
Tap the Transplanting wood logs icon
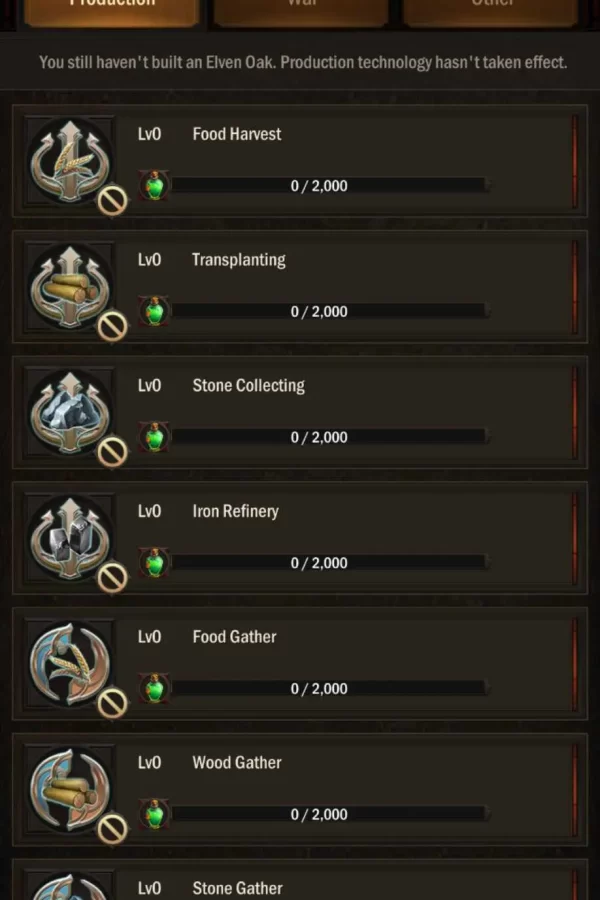click(70, 286)
